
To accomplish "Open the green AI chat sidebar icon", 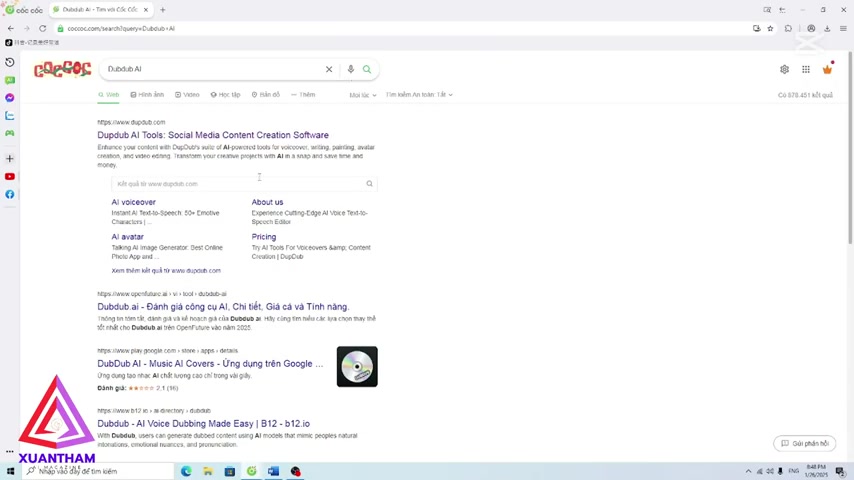I will click(x=10, y=80).
